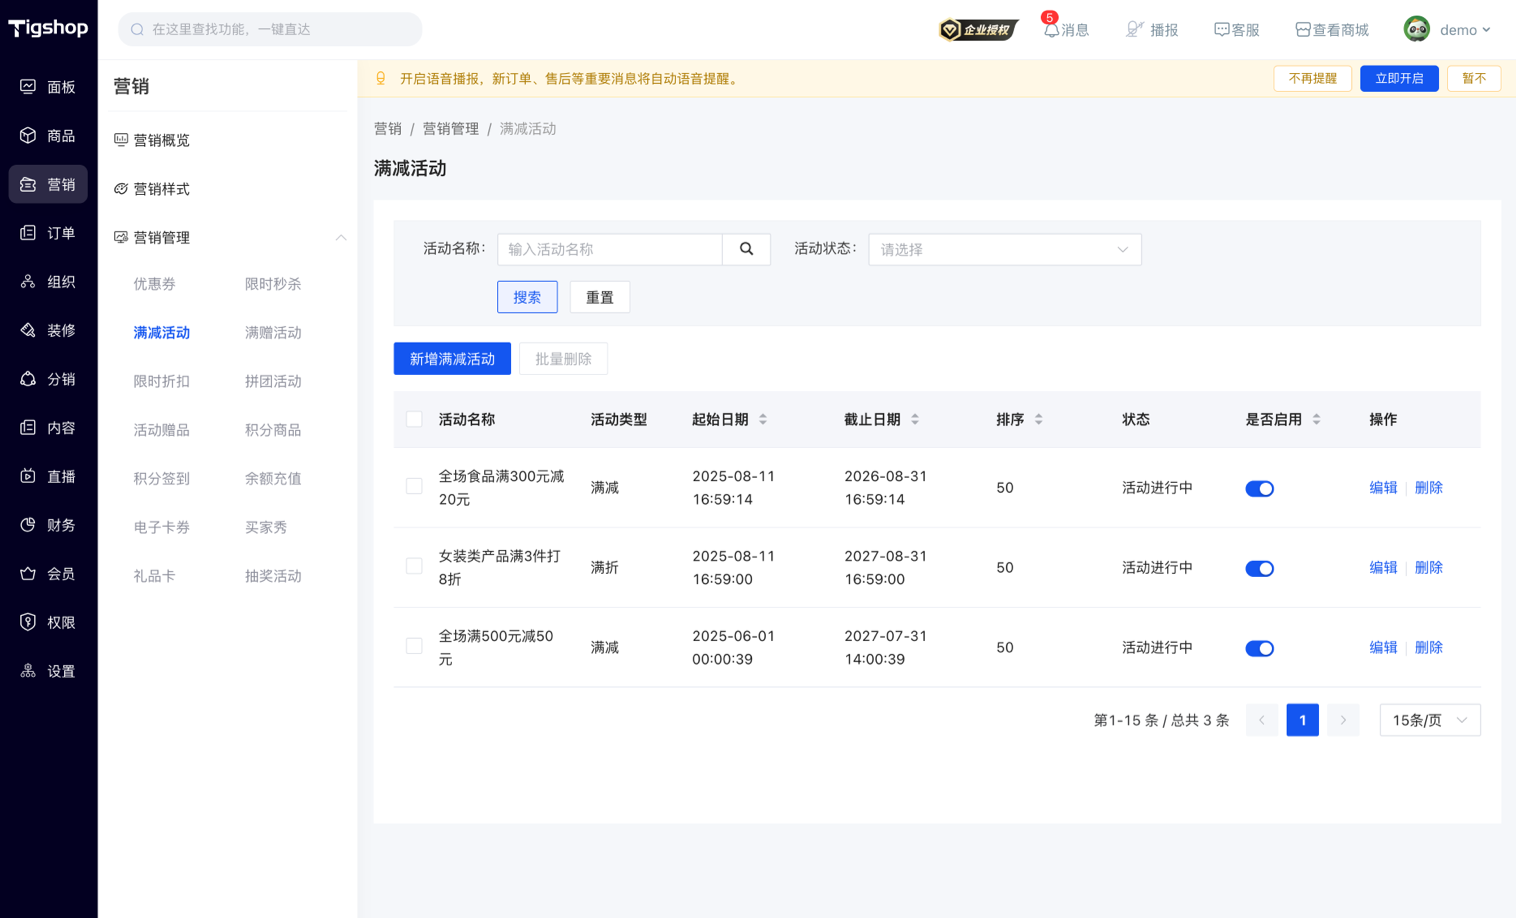Disable the 女装类产品满3件打8折 activity toggle

pos(1259,568)
